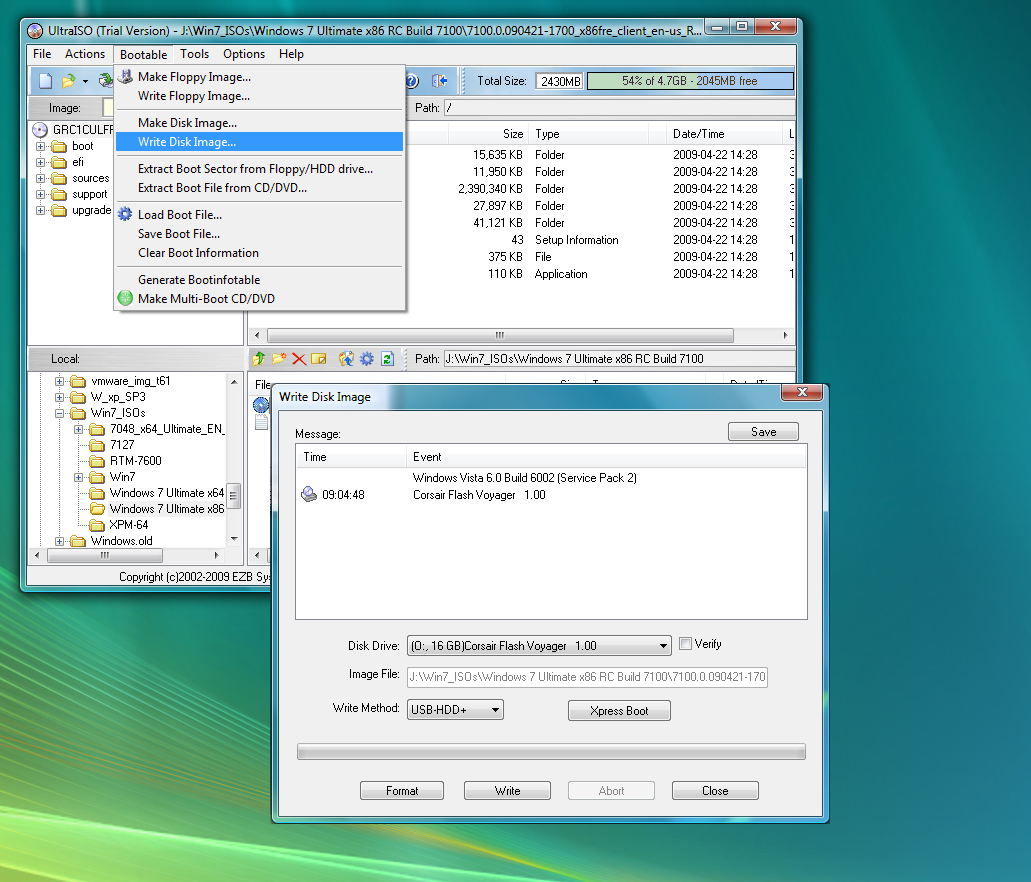Collapse the Win7_ISOs tree node
This screenshot has width=1031, height=882.
[x=59, y=413]
